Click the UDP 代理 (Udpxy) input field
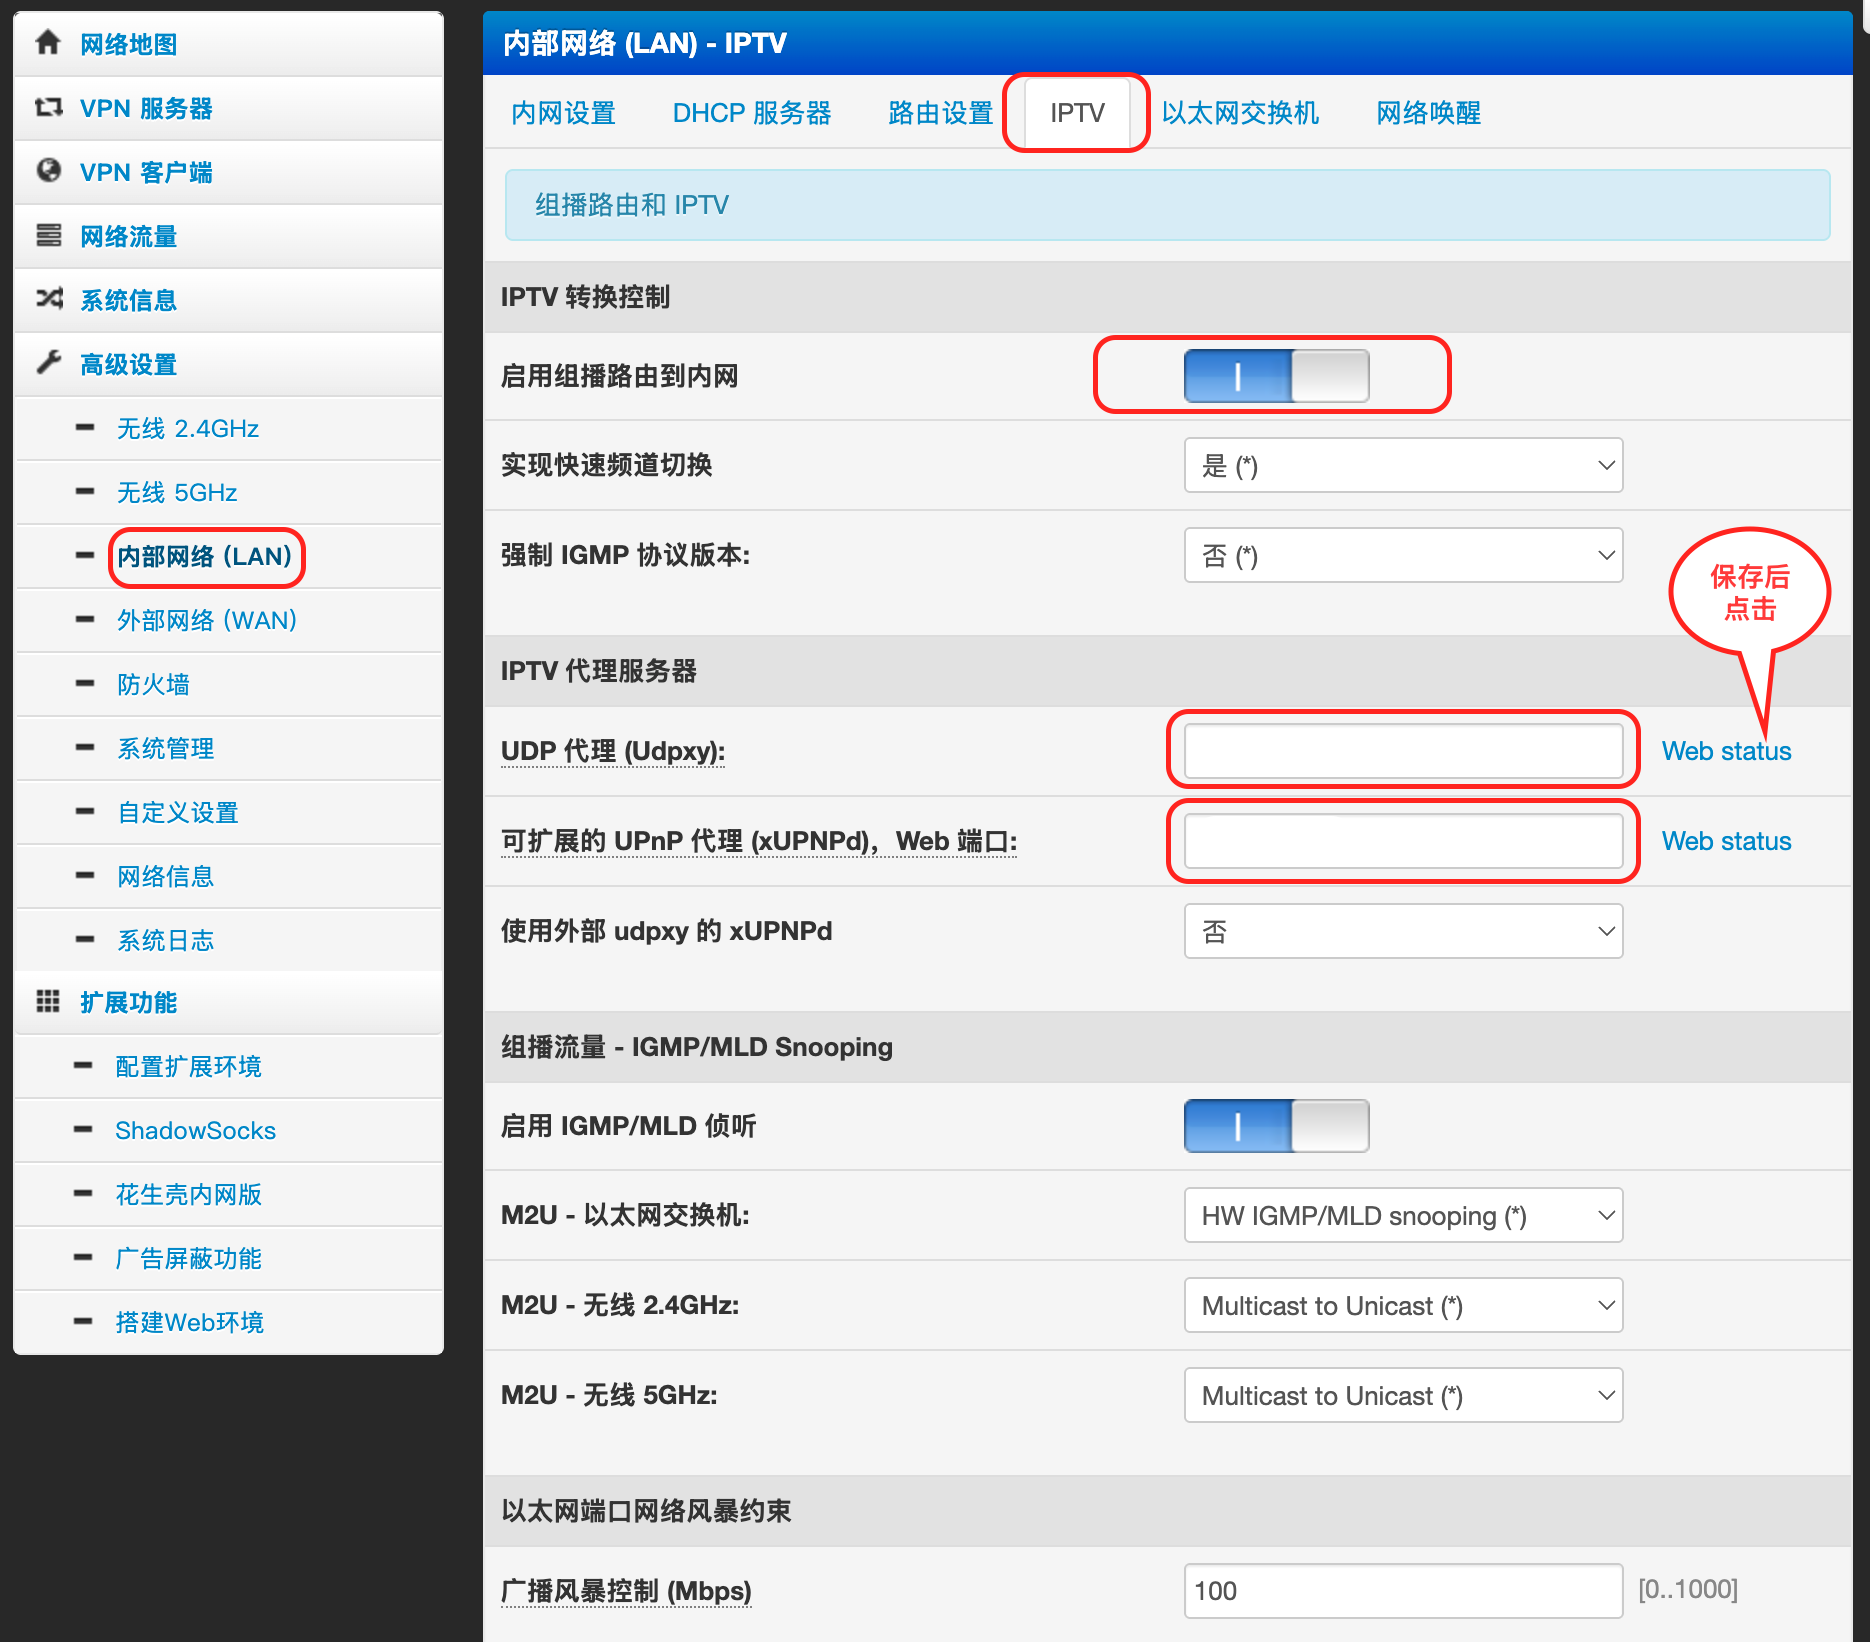The image size is (1870, 1642). coord(1402,751)
